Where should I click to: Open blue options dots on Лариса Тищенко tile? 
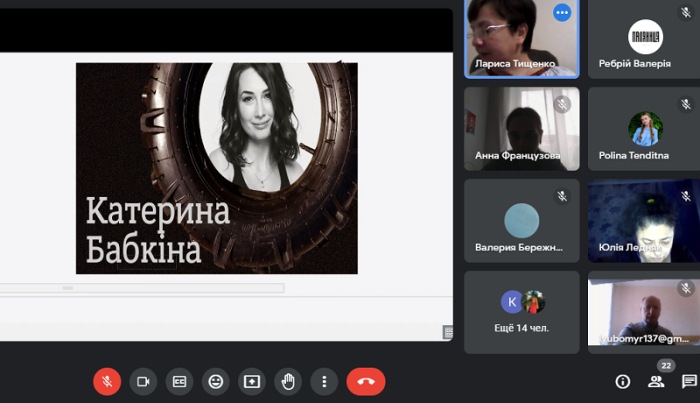[561, 13]
